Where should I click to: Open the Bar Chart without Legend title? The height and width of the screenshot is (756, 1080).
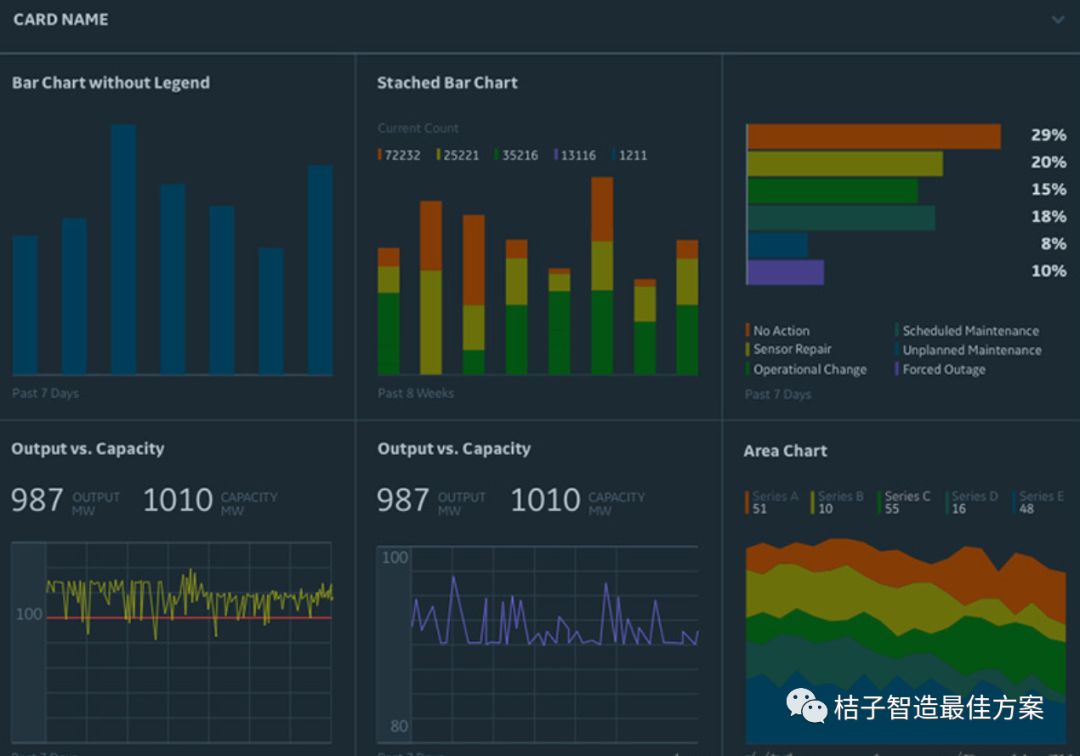tap(111, 83)
